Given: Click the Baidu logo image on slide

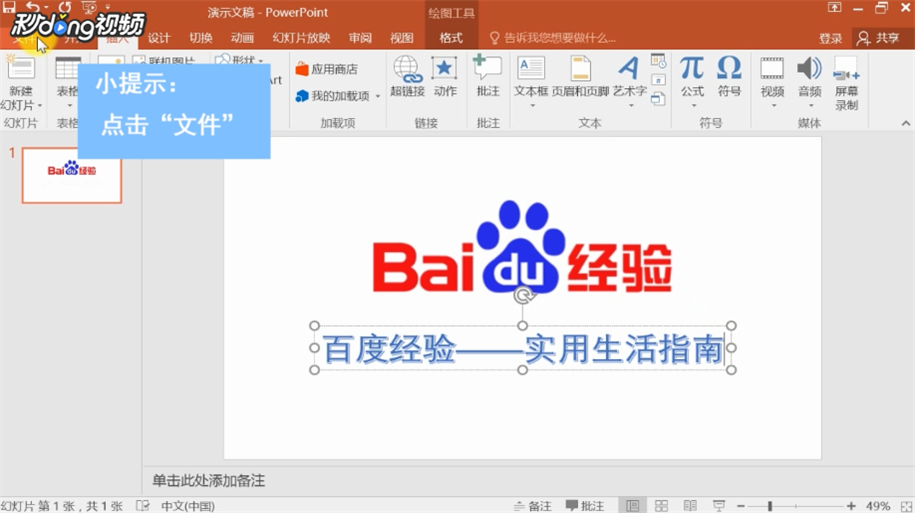Looking at the screenshot, I should point(523,247).
